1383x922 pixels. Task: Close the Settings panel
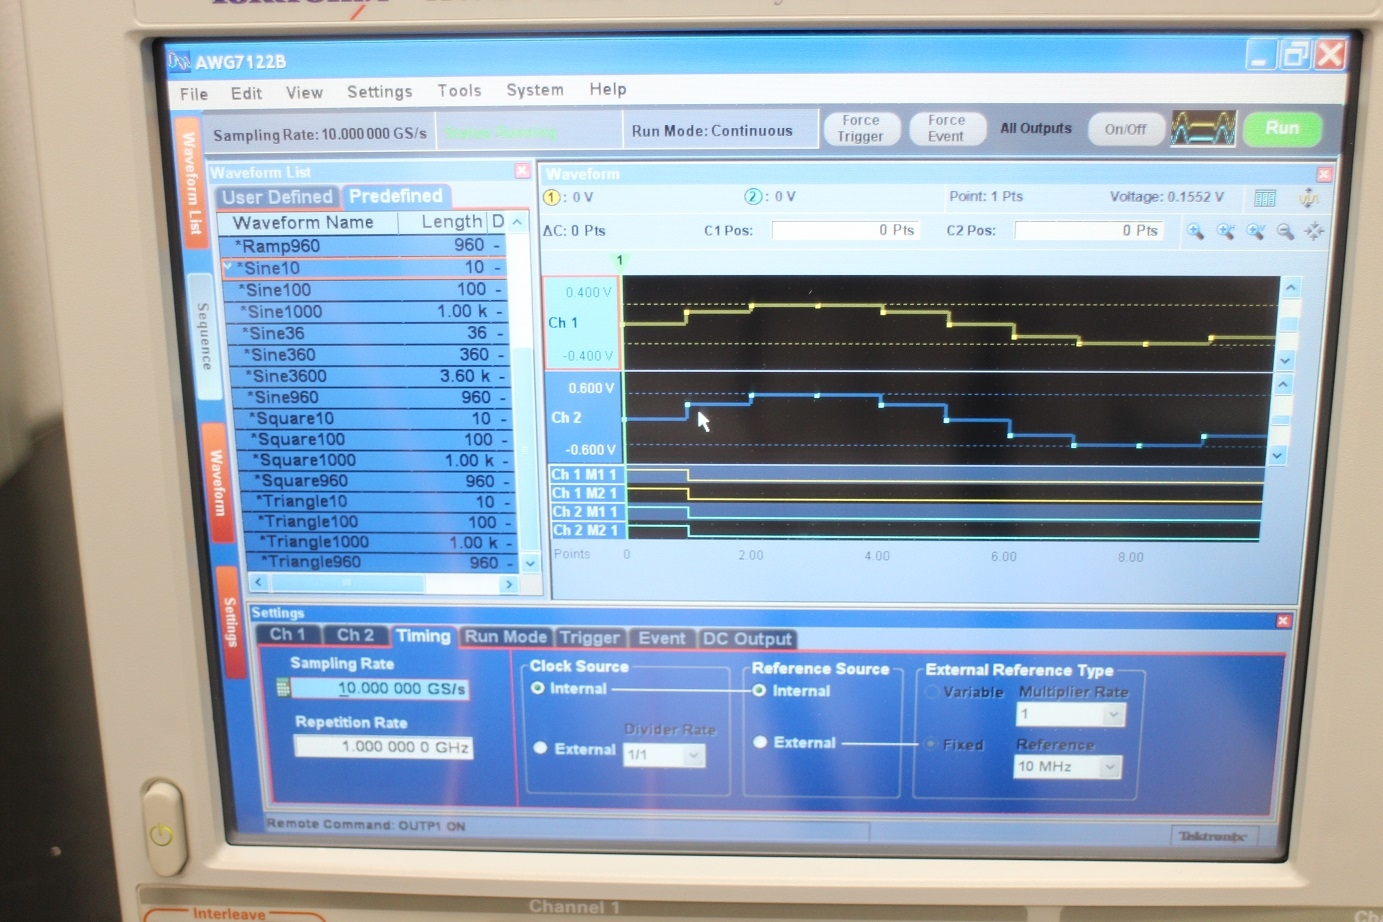[1283, 621]
